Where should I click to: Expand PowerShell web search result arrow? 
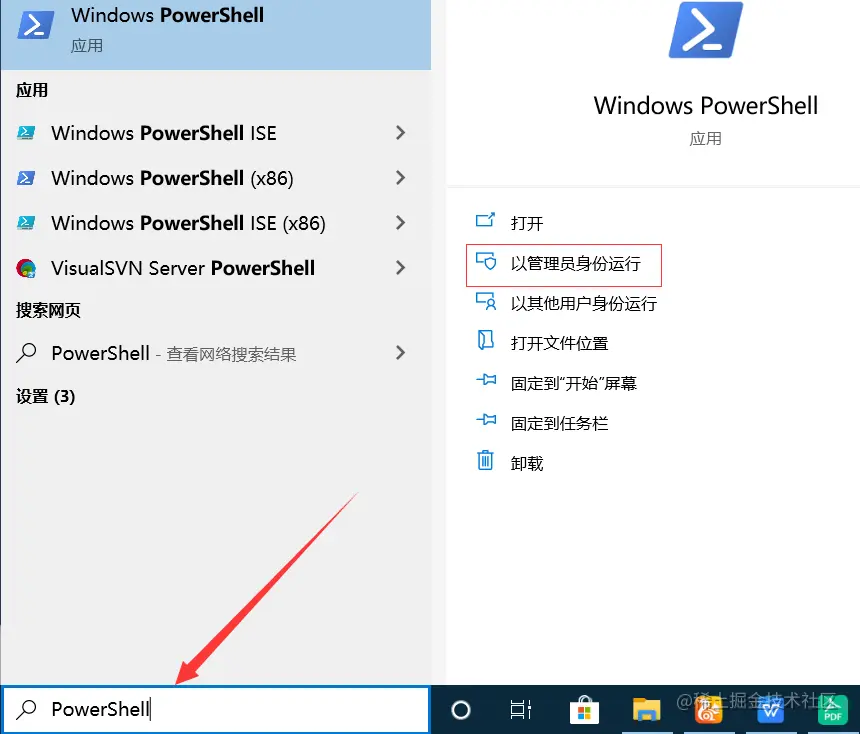(401, 353)
